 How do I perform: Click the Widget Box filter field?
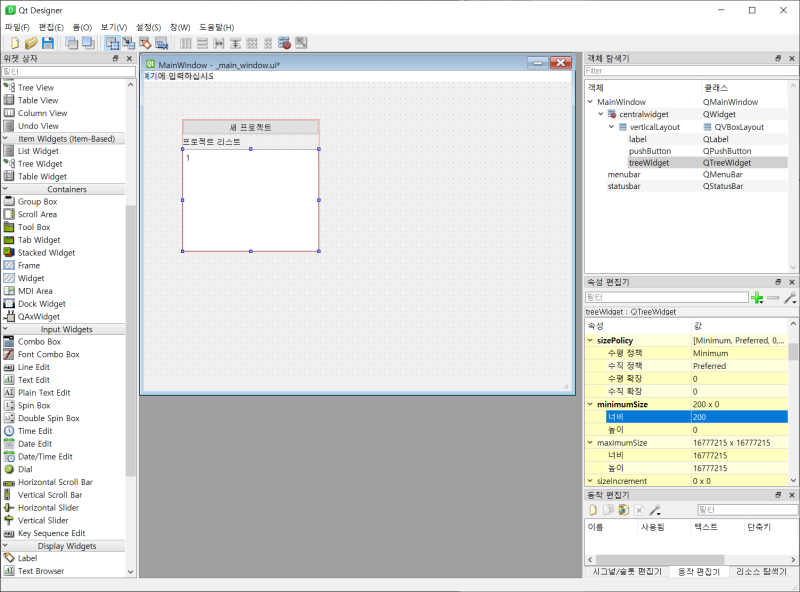68,71
